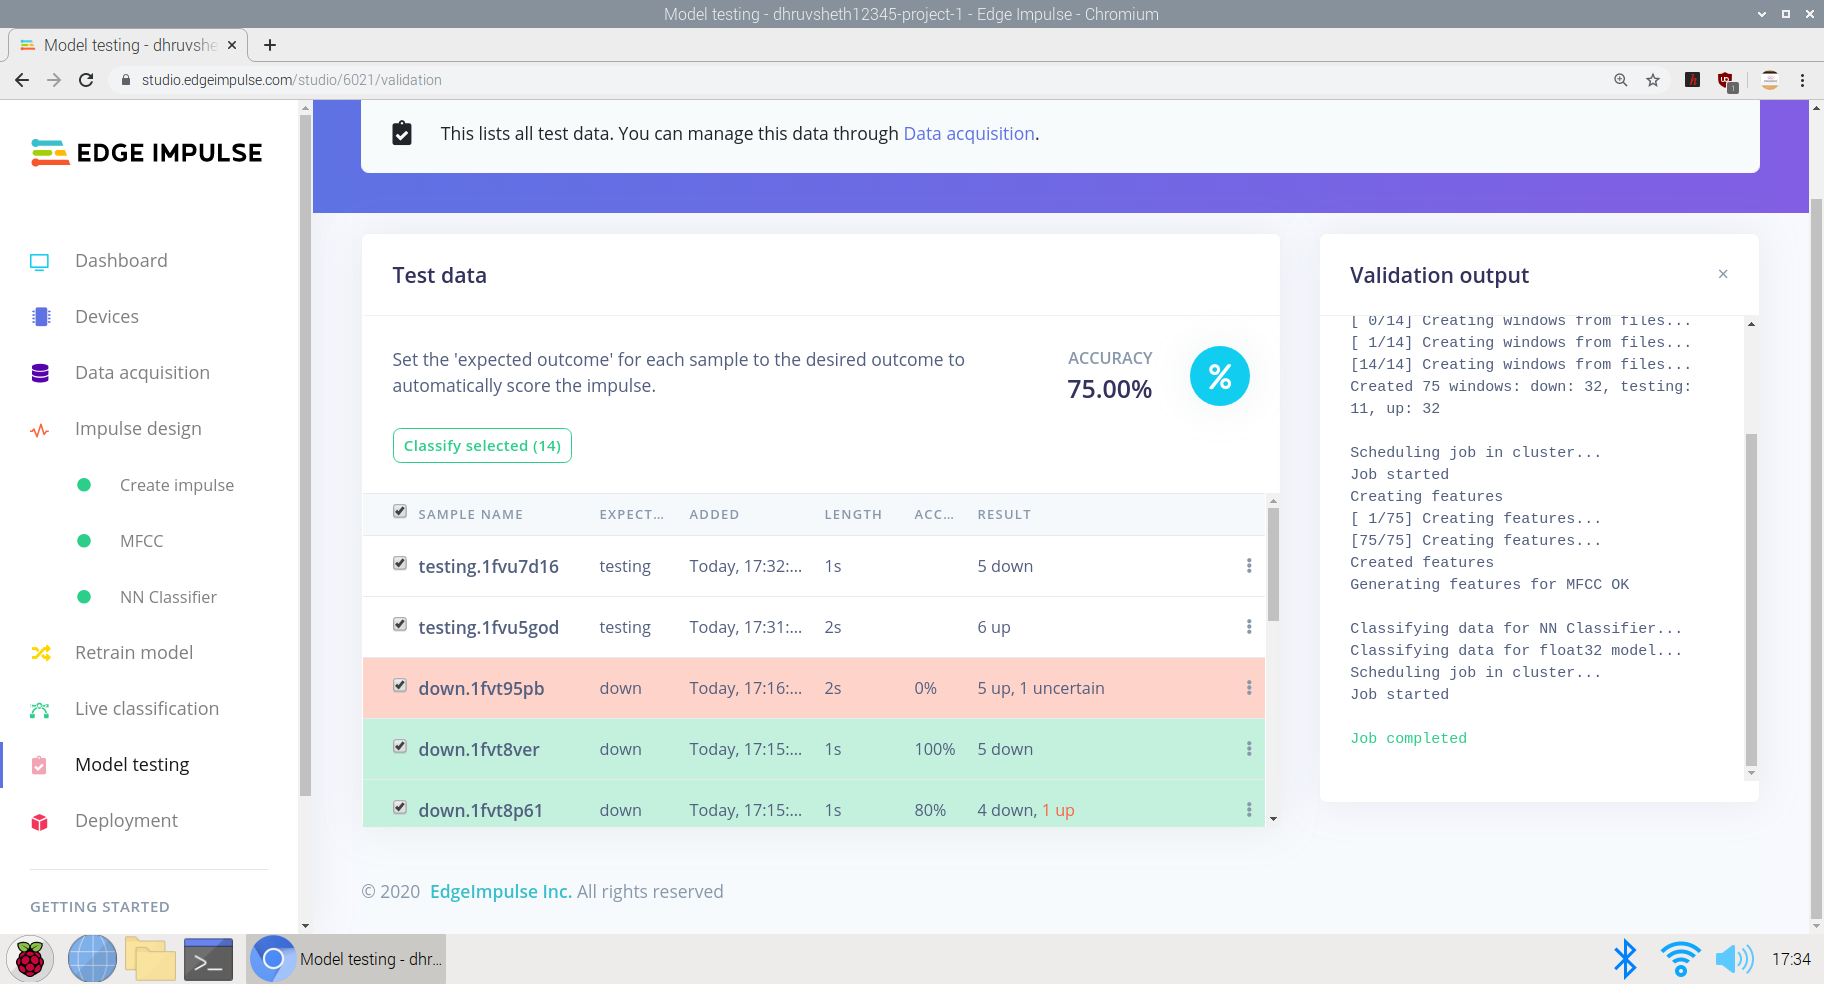Launch the terminal from the taskbar
Viewport: 1824px width, 984px height.
pos(208,960)
